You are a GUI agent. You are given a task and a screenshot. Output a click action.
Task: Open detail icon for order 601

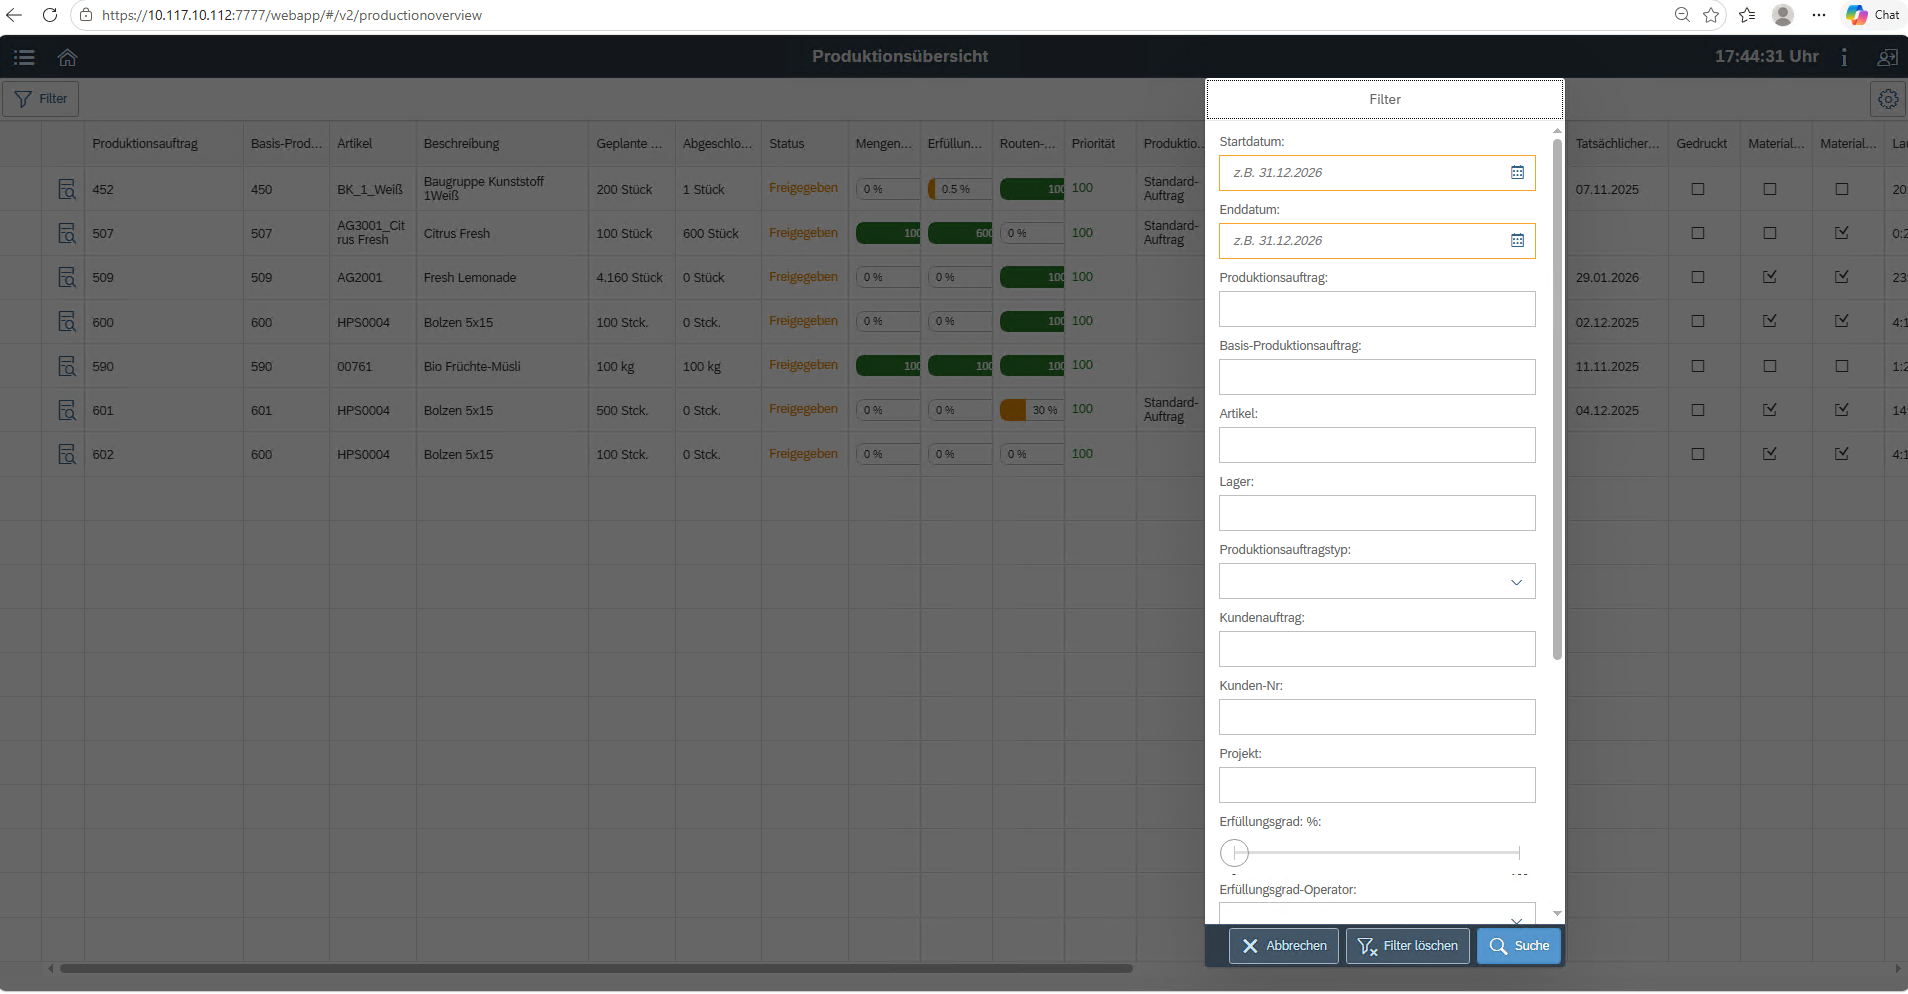point(67,410)
